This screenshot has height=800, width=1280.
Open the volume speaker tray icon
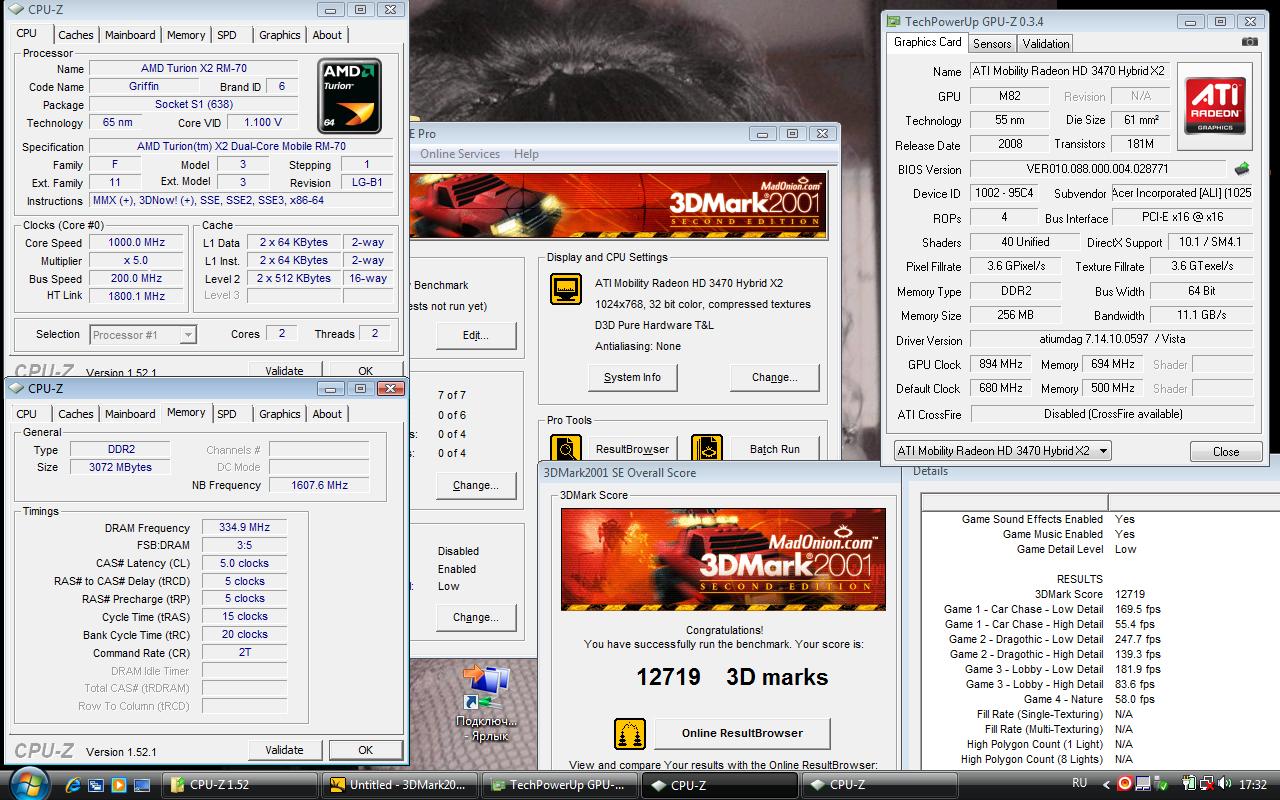click(1224, 785)
